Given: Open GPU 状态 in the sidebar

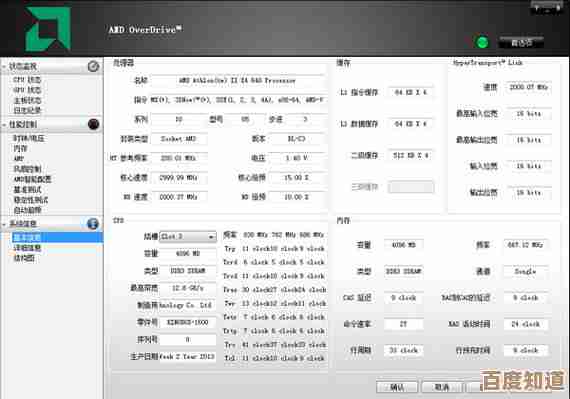Looking at the screenshot, I should (27, 90).
